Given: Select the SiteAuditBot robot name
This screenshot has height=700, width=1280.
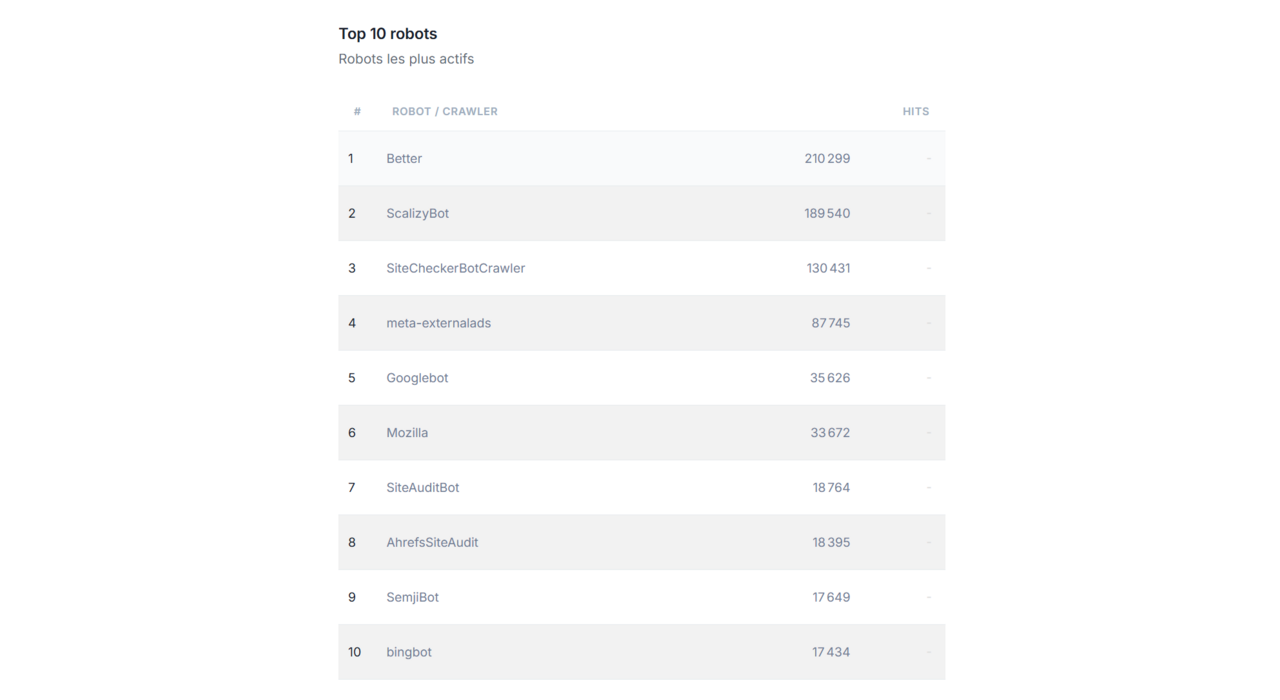Looking at the screenshot, I should click(423, 488).
